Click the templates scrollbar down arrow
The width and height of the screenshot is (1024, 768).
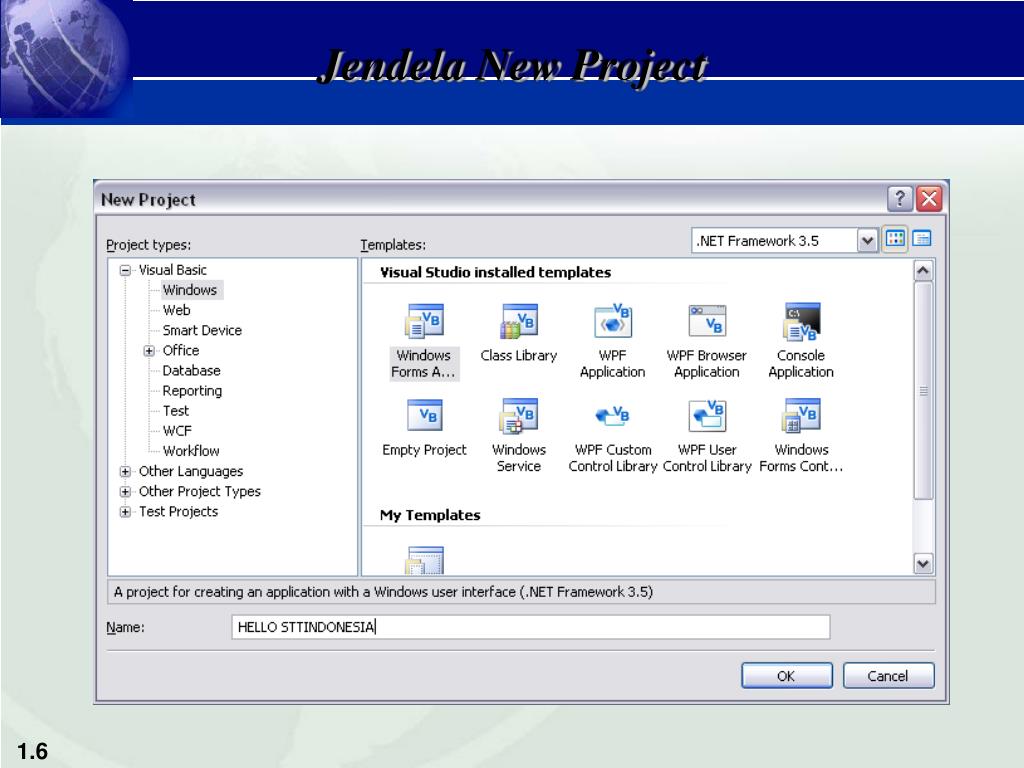(923, 564)
